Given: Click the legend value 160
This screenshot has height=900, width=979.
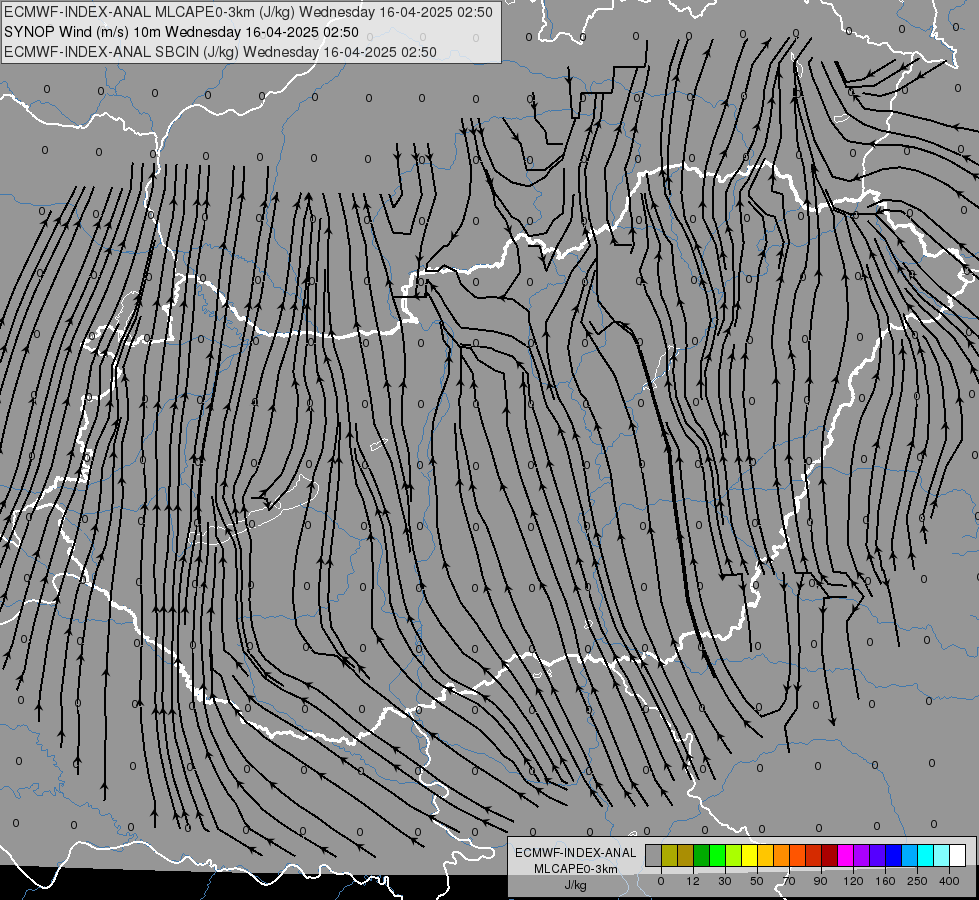Looking at the screenshot, I should pos(885,881).
